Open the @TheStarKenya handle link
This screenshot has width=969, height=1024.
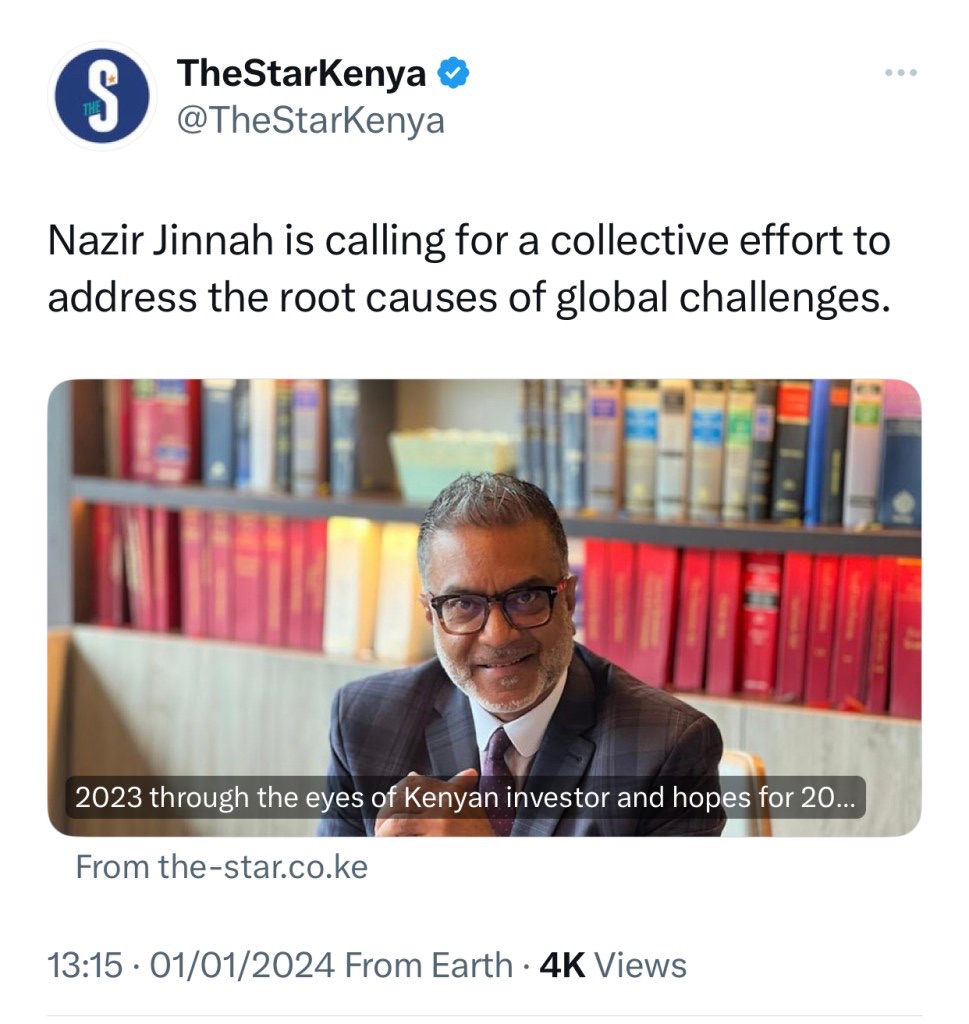click(310, 121)
